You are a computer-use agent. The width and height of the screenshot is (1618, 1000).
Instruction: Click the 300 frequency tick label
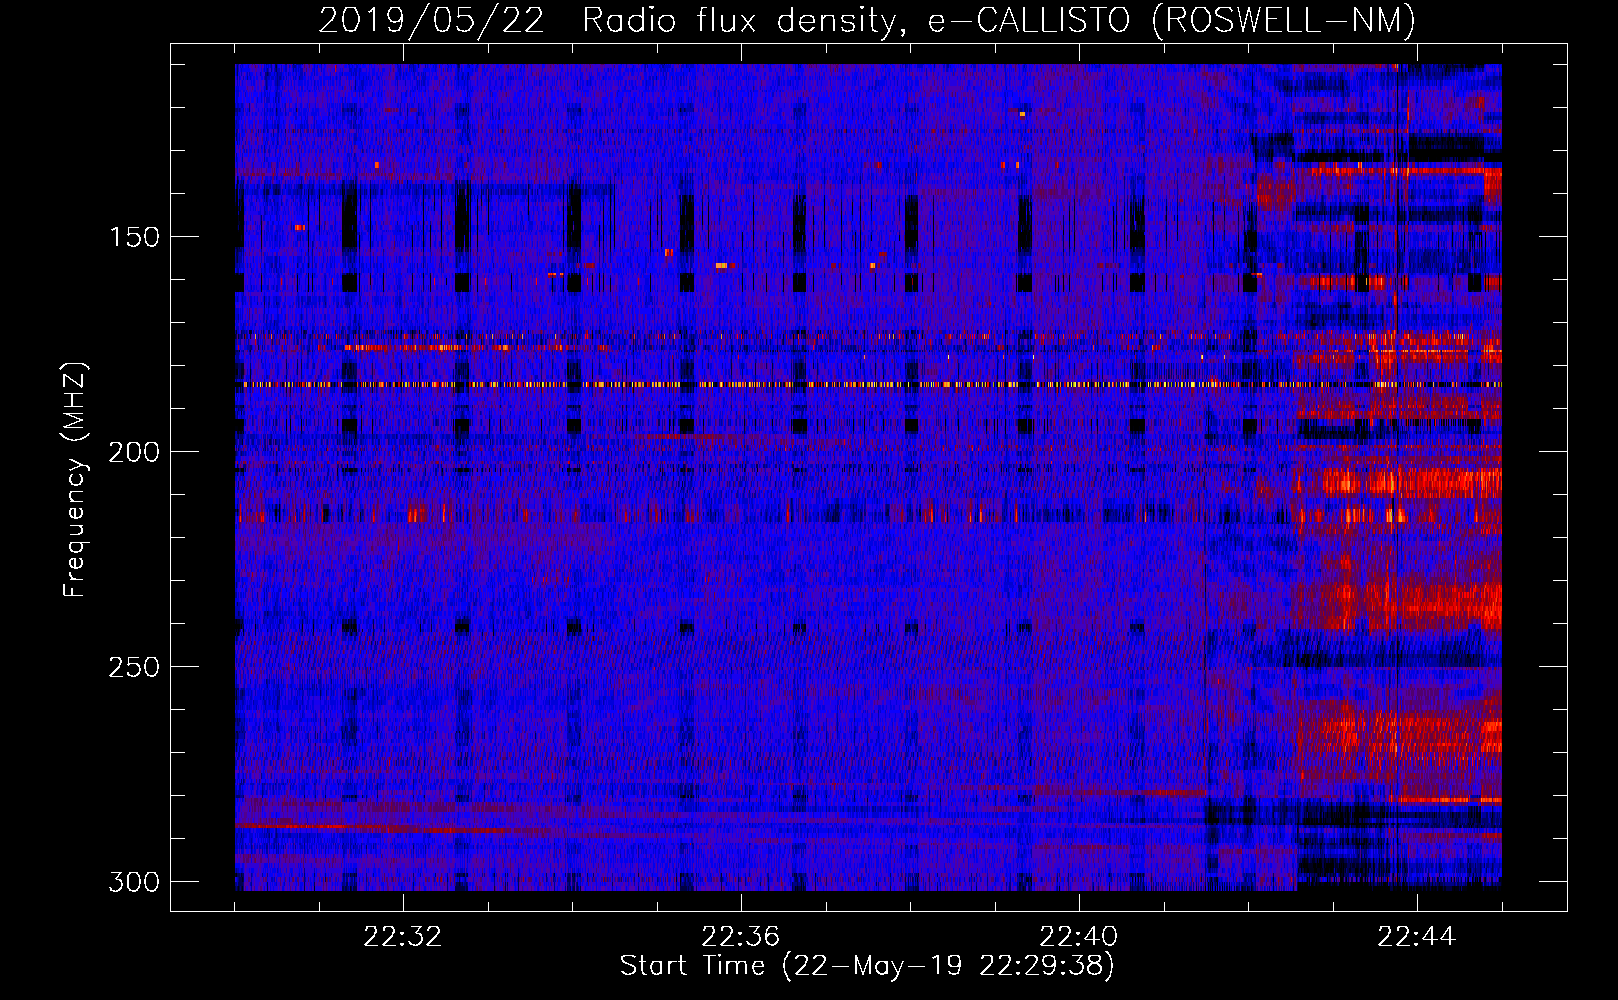coord(133,882)
